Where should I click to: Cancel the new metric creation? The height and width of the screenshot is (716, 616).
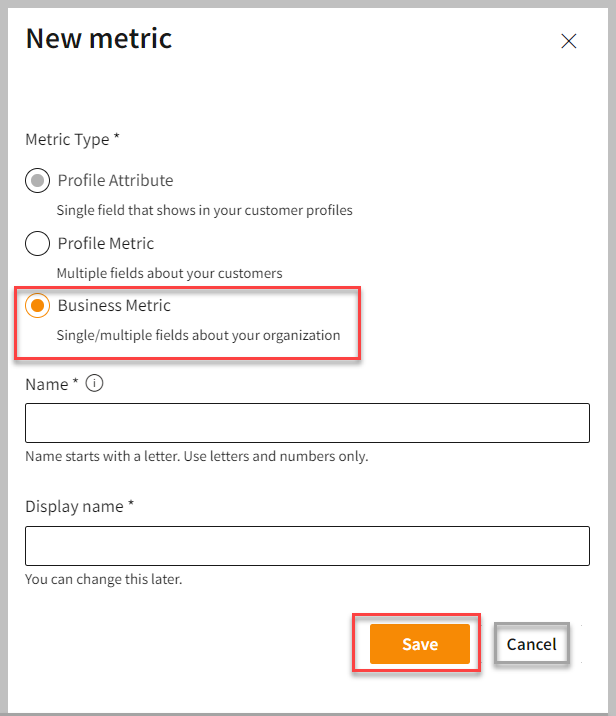click(x=531, y=644)
